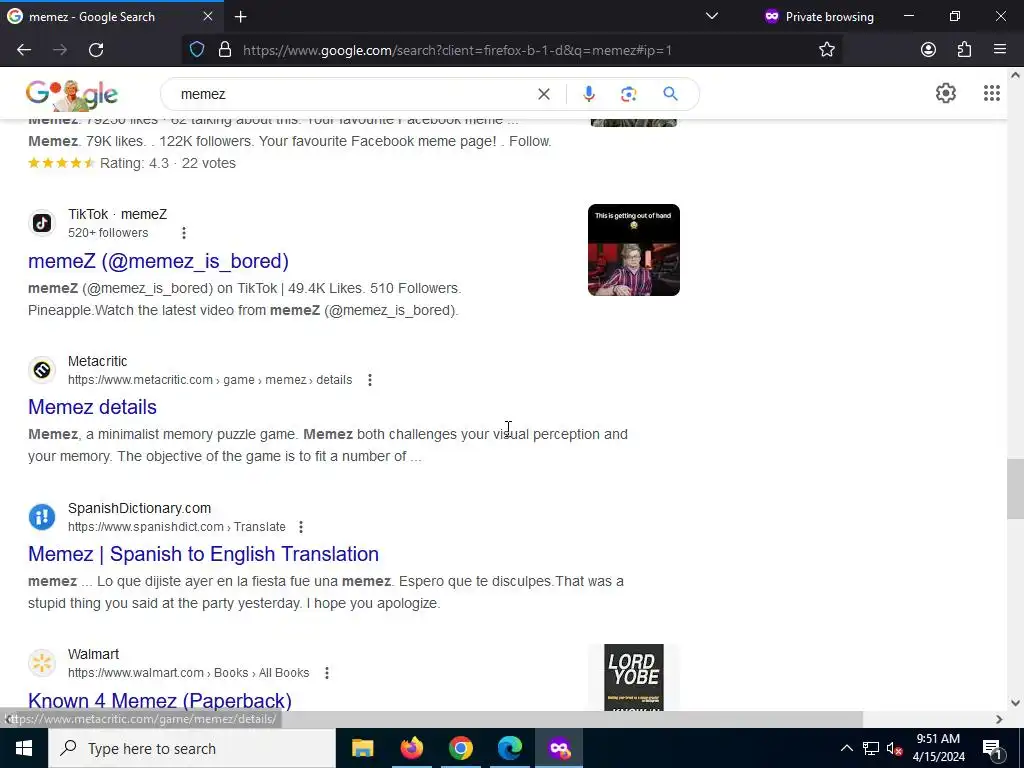Screen dimensions: 1024x768
Task: Click the padlock site info icon
Action: tap(225, 50)
